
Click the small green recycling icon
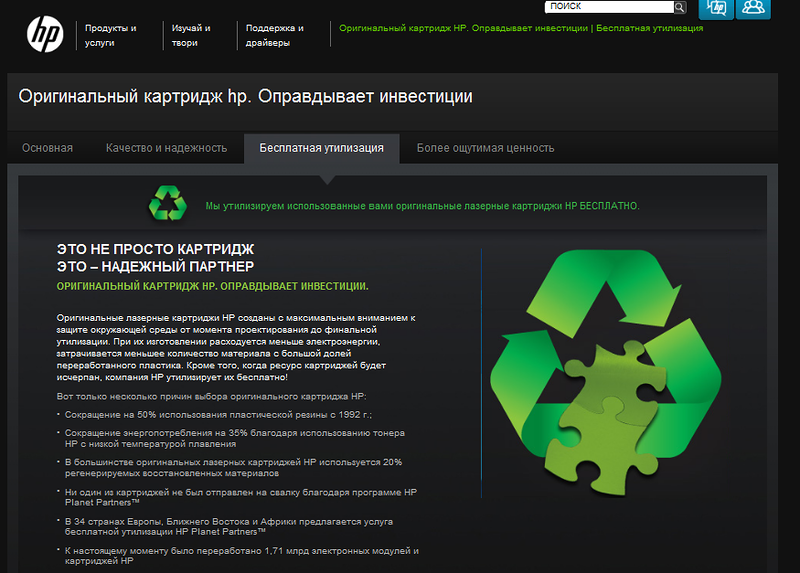coord(167,203)
